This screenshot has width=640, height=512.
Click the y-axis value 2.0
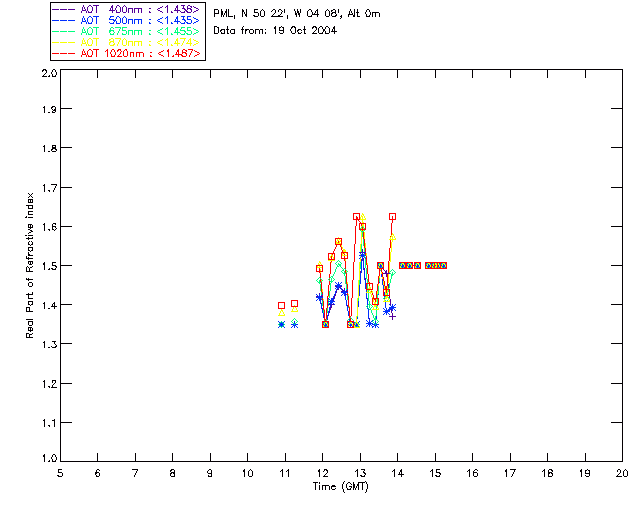(49, 73)
